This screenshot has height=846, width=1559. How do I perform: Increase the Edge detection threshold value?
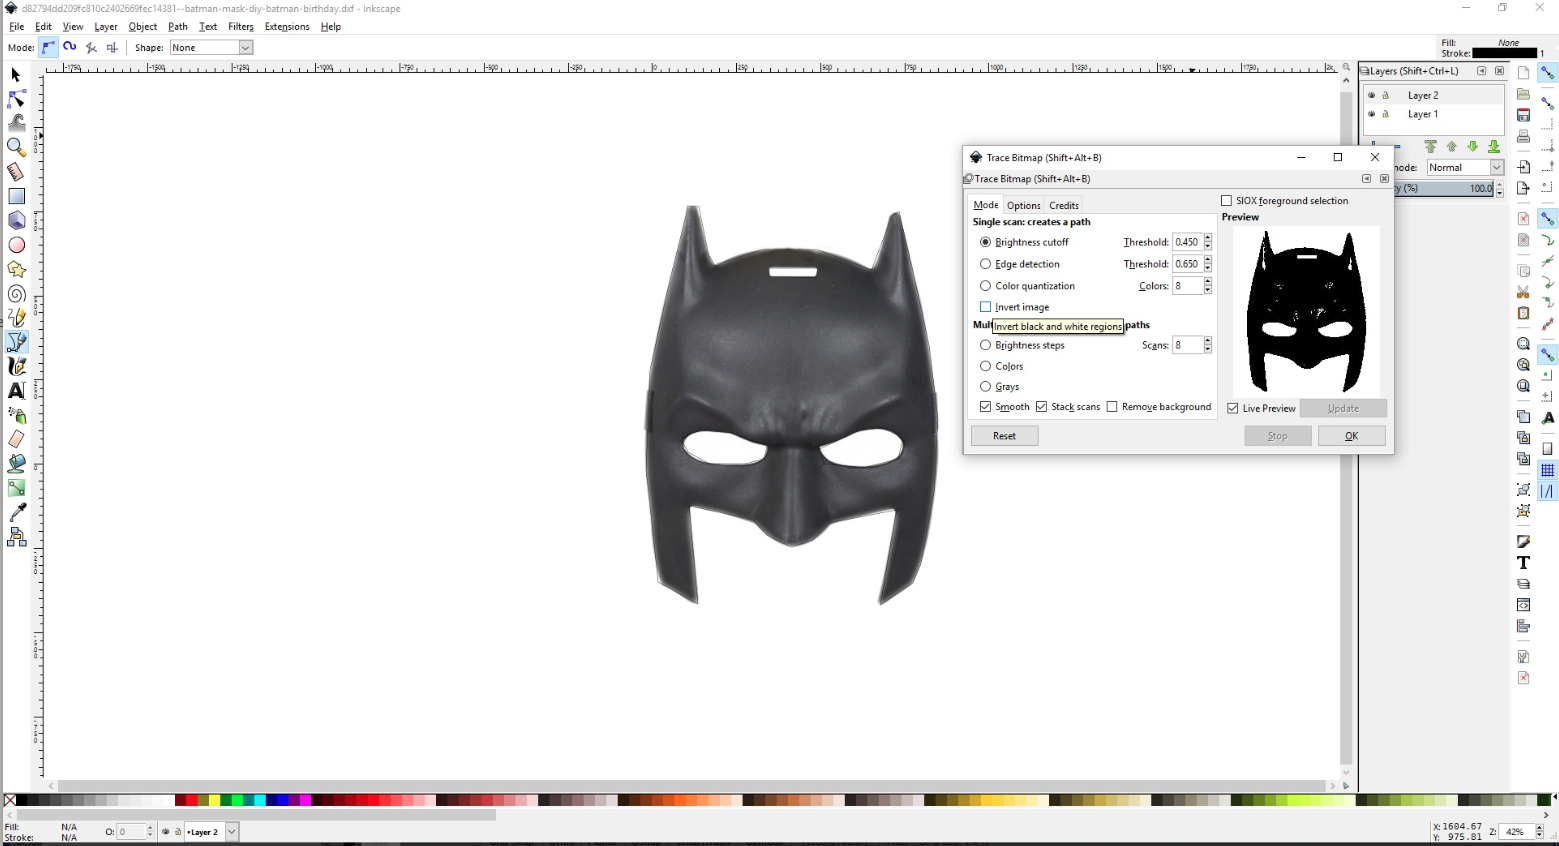(x=1208, y=260)
